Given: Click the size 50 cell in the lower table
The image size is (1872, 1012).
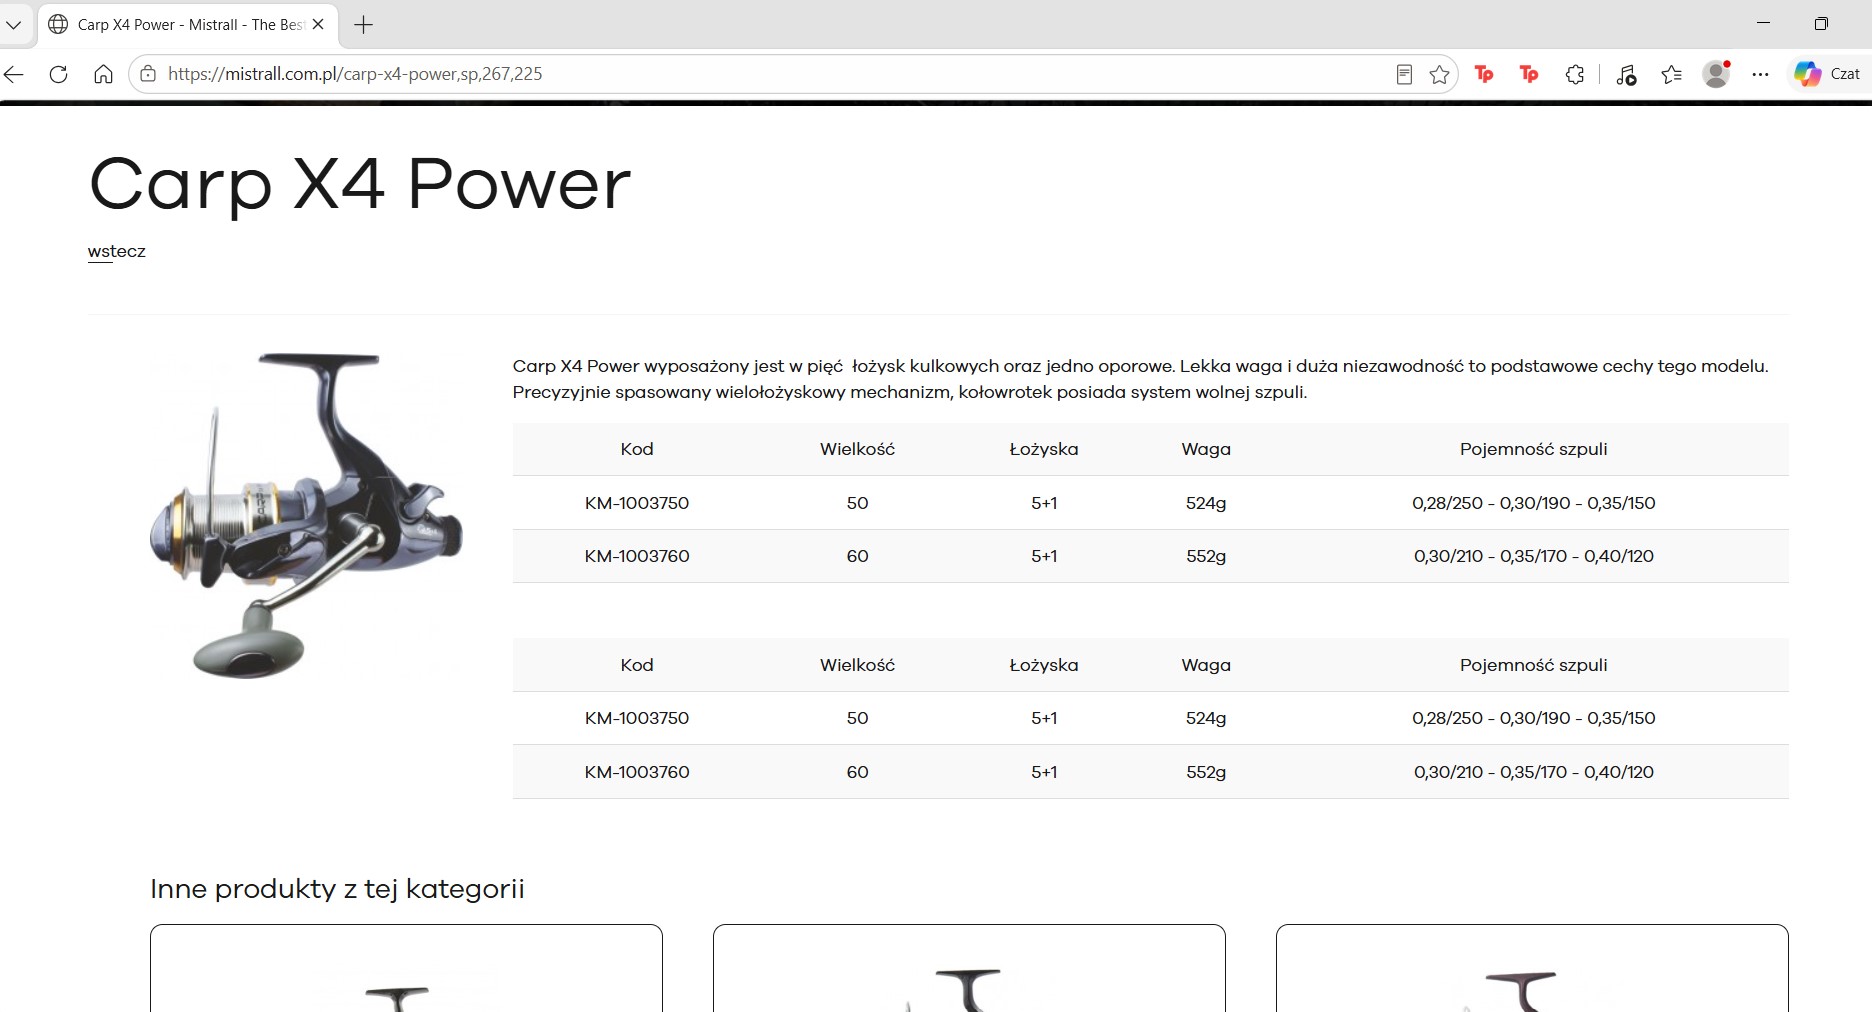Looking at the screenshot, I should pyautogui.click(x=858, y=718).
